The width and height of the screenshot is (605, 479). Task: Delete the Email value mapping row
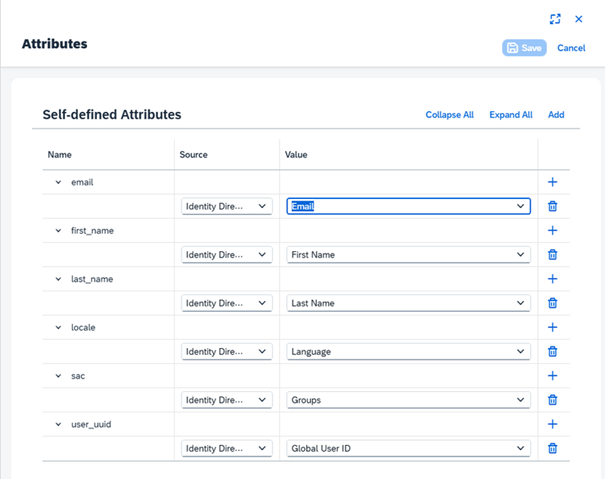552,206
